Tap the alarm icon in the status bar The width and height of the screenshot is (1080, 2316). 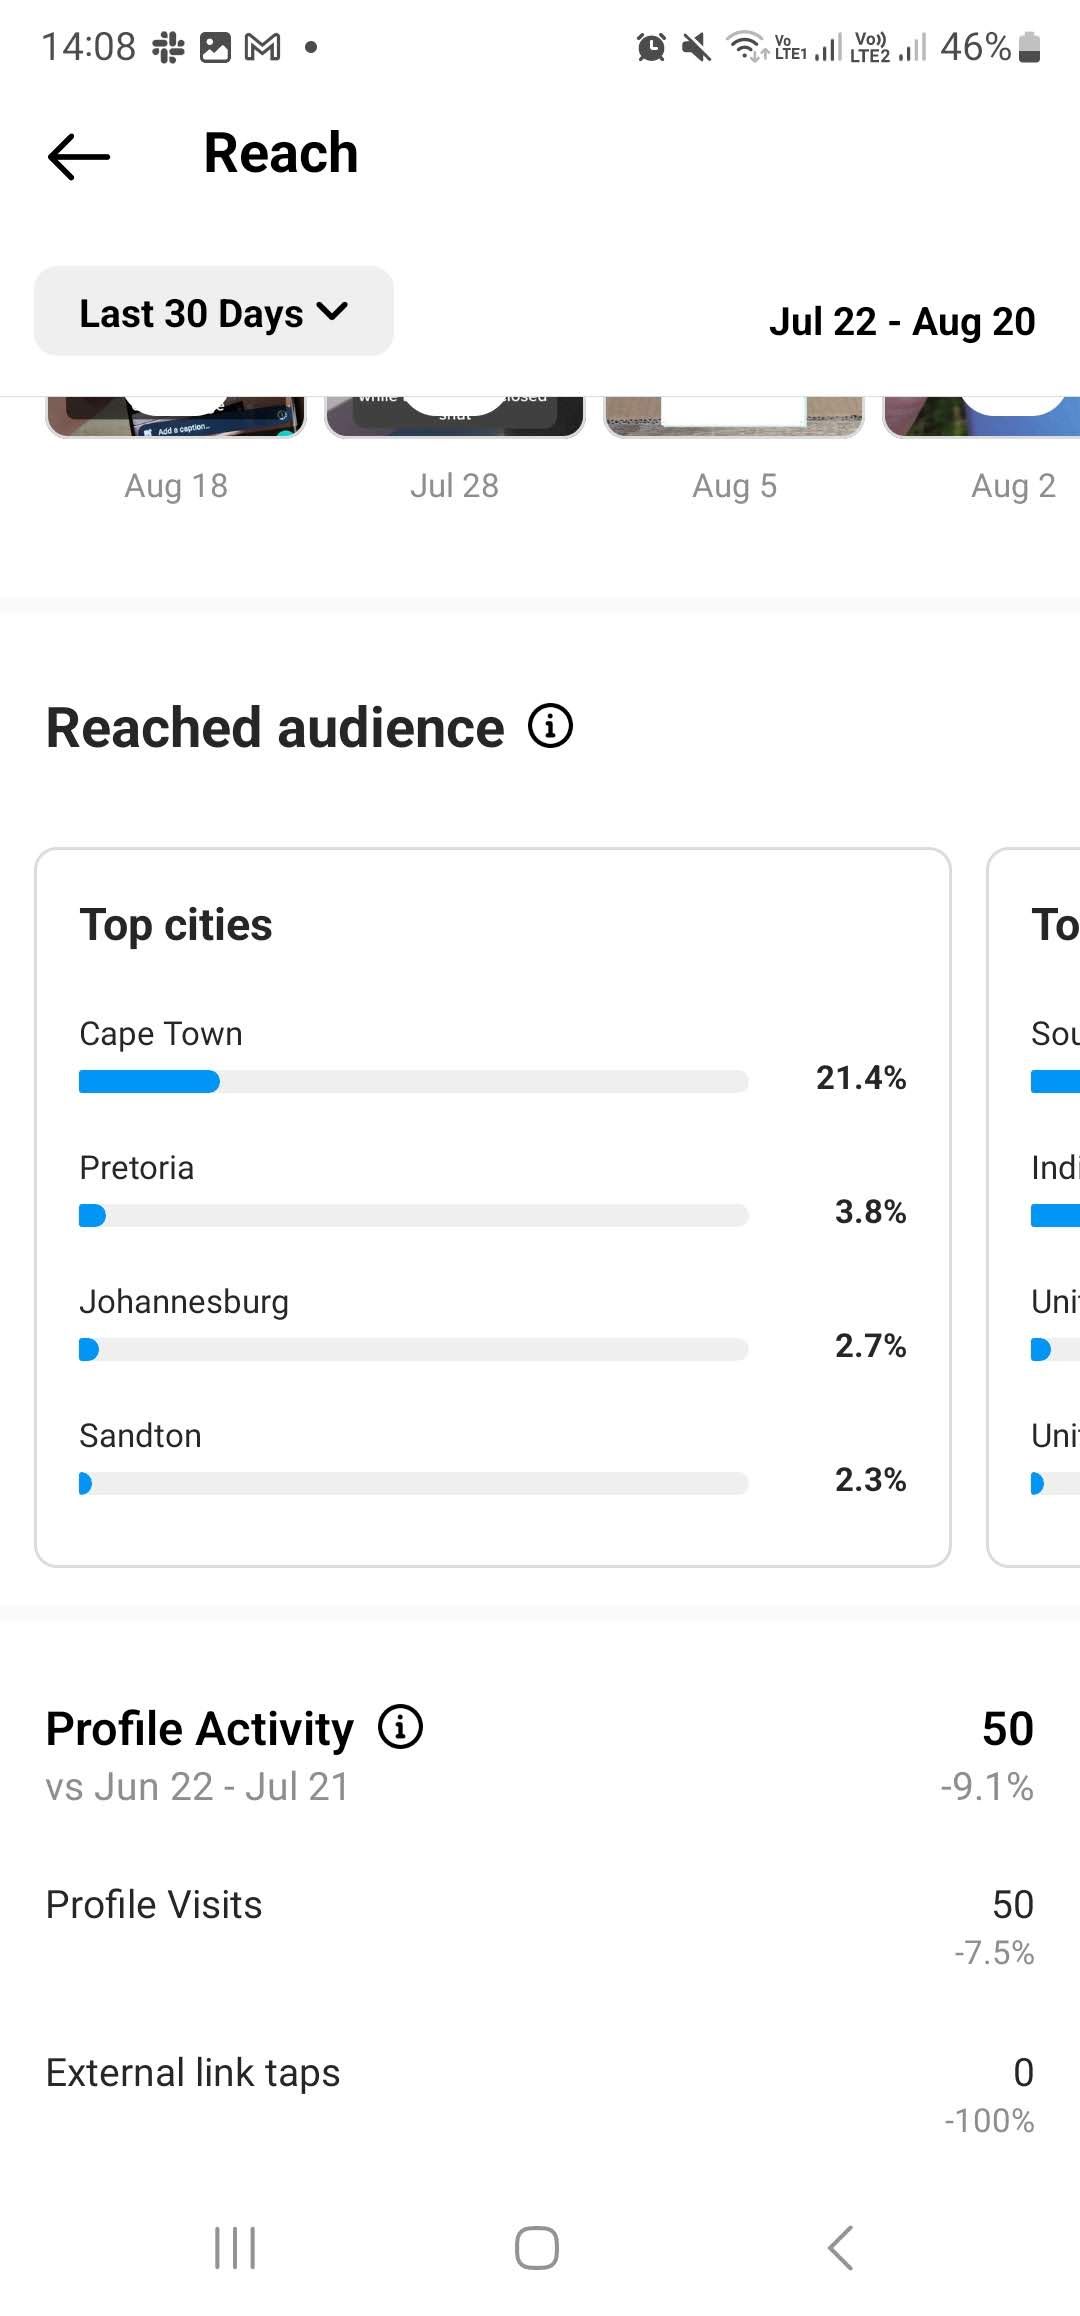click(x=651, y=46)
